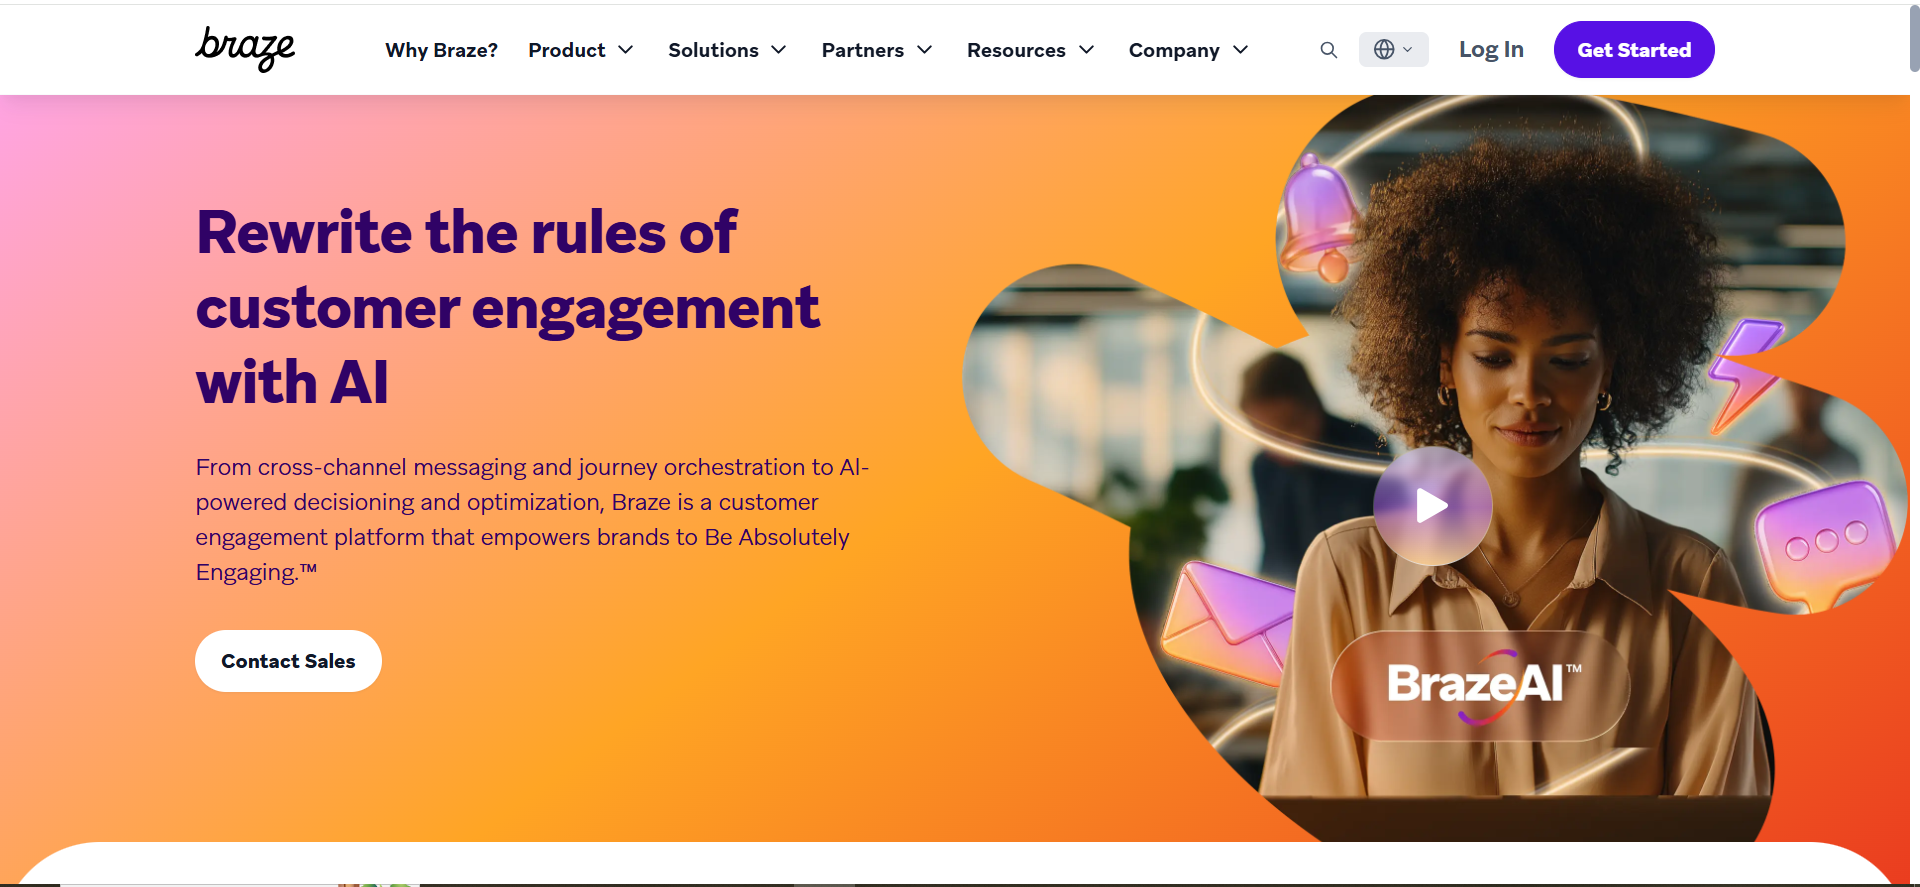This screenshot has height=887, width=1920.
Task: Click the 'From cross-channel messaging' paragraph
Action: pos(532,520)
